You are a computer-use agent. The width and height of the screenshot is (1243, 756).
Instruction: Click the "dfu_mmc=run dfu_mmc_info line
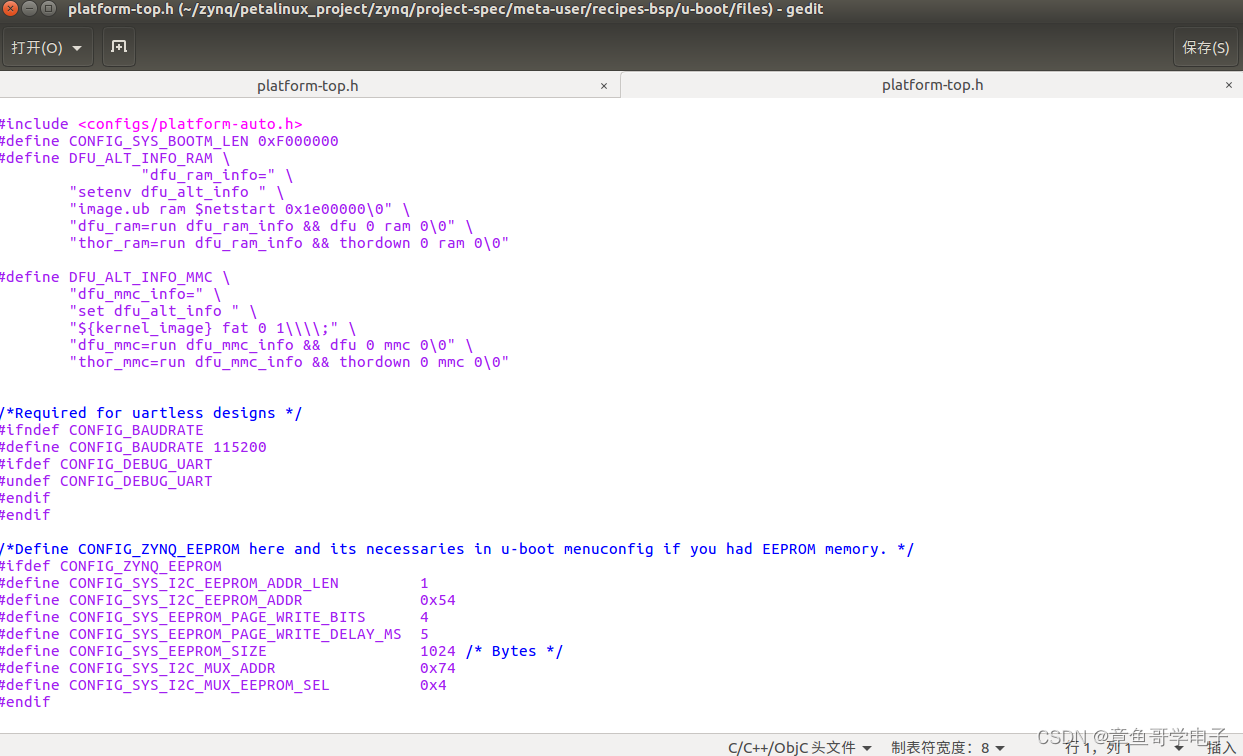pos(271,345)
